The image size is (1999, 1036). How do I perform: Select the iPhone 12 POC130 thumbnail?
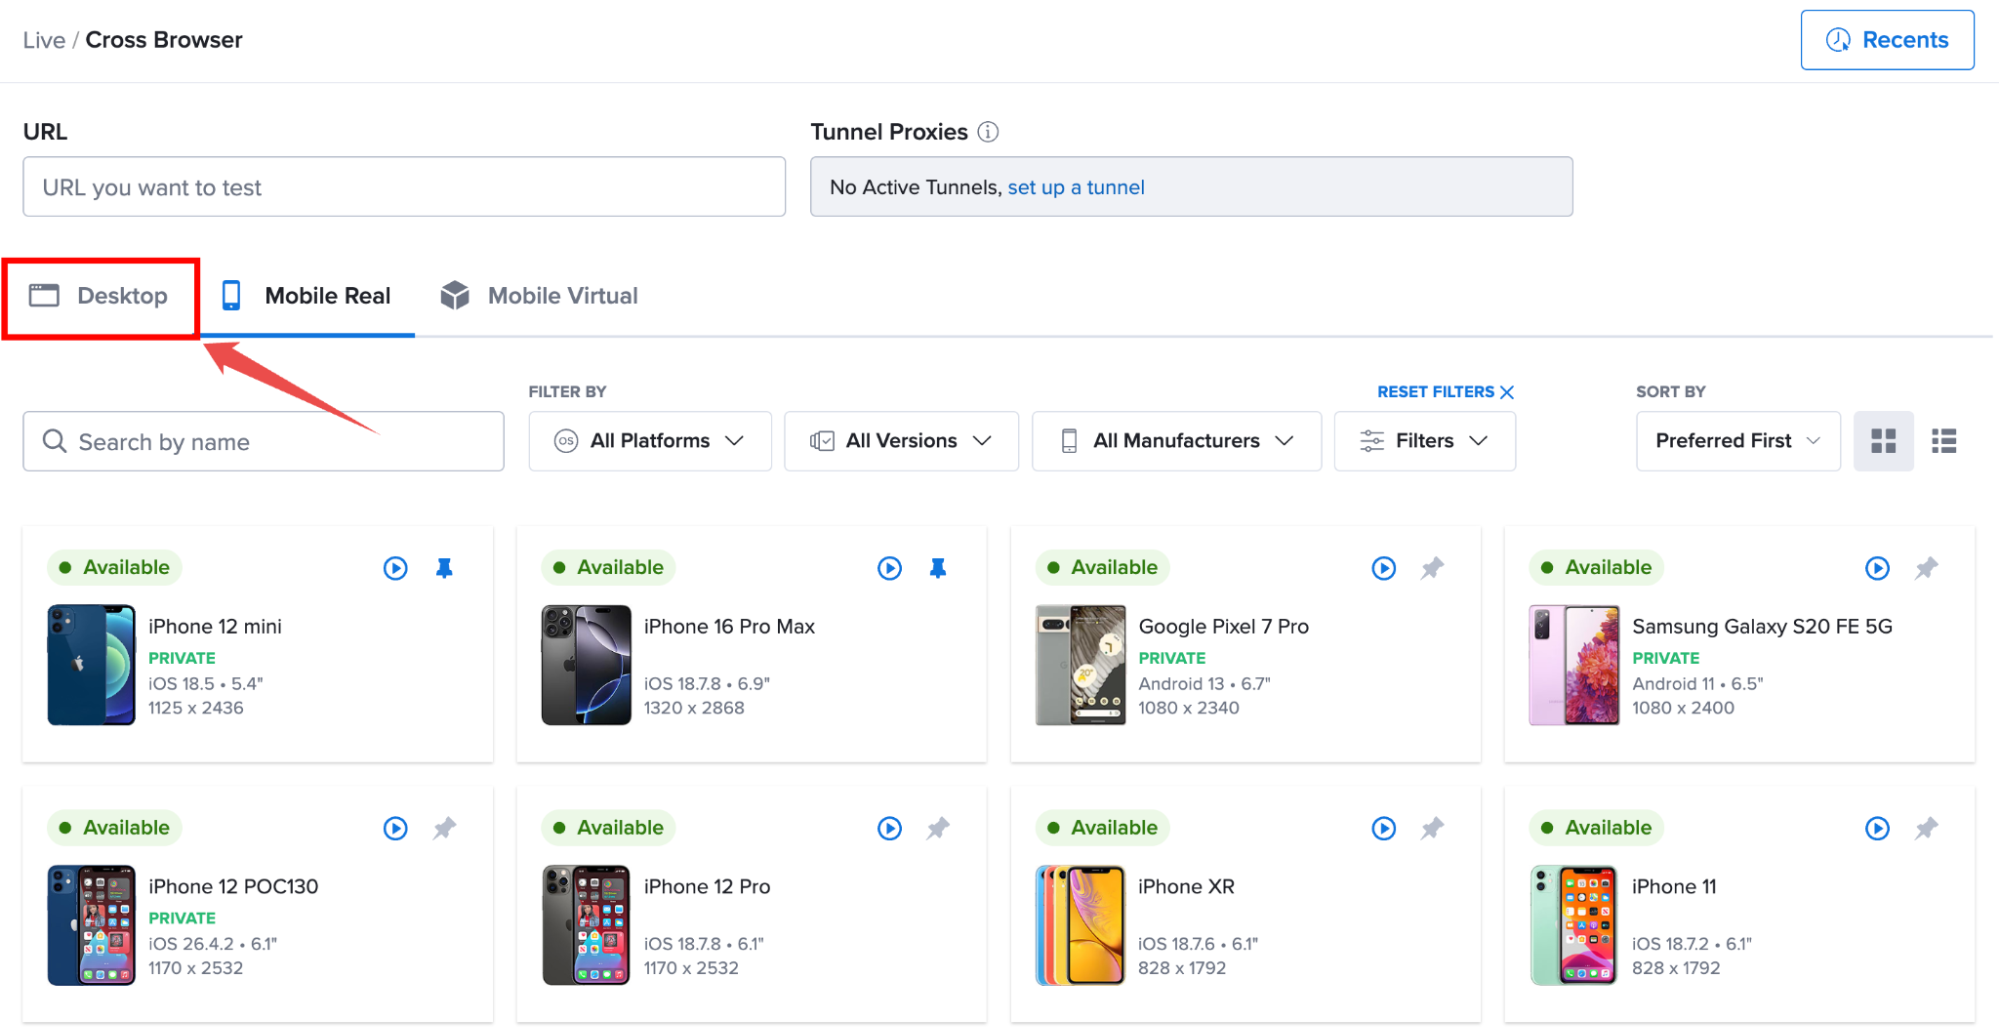91,925
